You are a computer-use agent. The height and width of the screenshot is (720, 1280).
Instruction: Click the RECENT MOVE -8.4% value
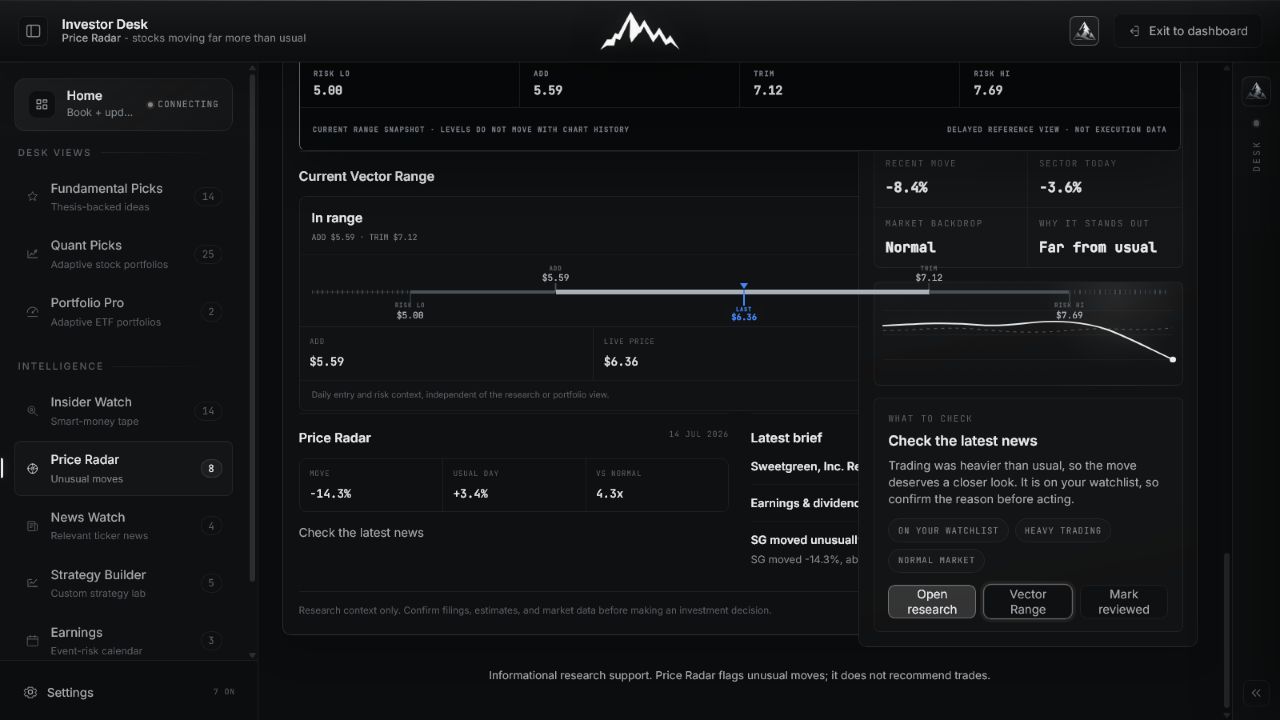(x=906, y=187)
